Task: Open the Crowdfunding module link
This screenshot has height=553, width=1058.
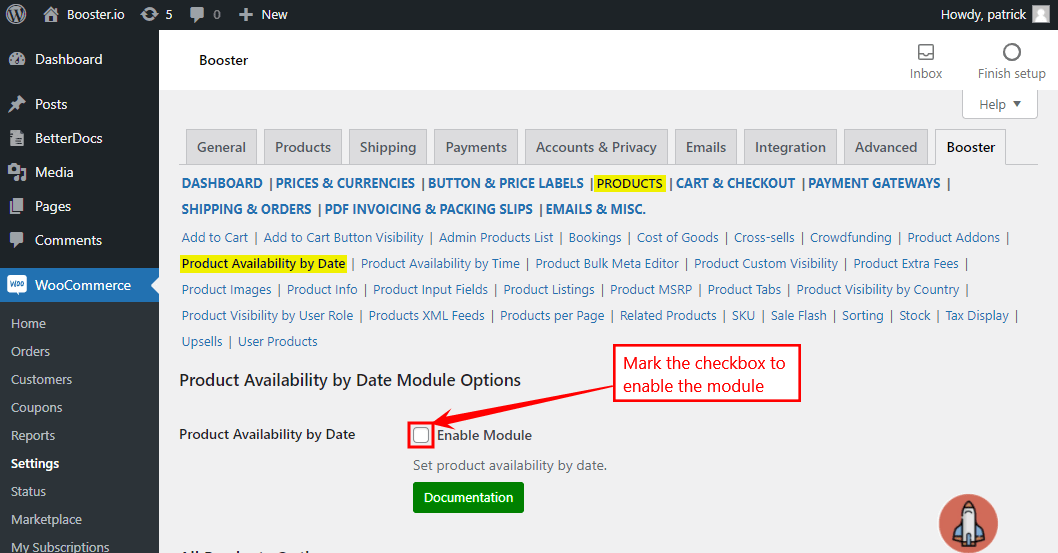Action: pos(850,237)
